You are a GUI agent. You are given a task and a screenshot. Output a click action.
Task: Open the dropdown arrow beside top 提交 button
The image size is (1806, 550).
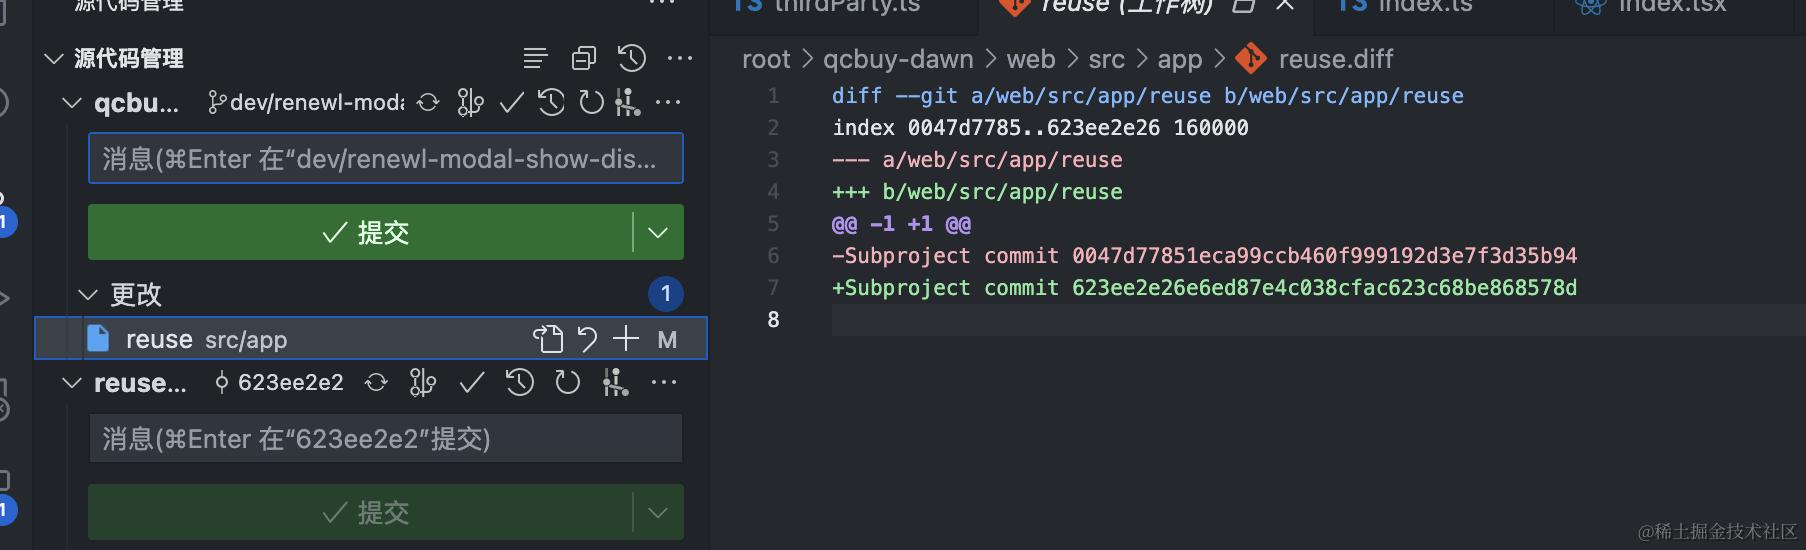point(658,232)
